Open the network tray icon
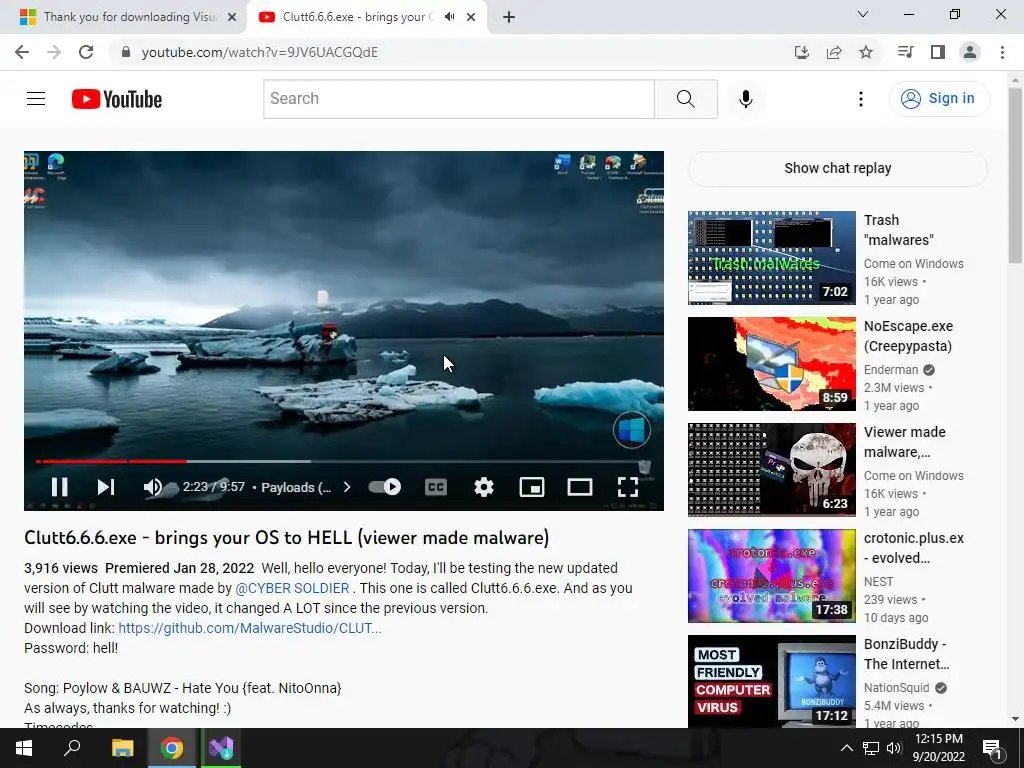This screenshot has height=768, width=1024. click(x=871, y=748)
